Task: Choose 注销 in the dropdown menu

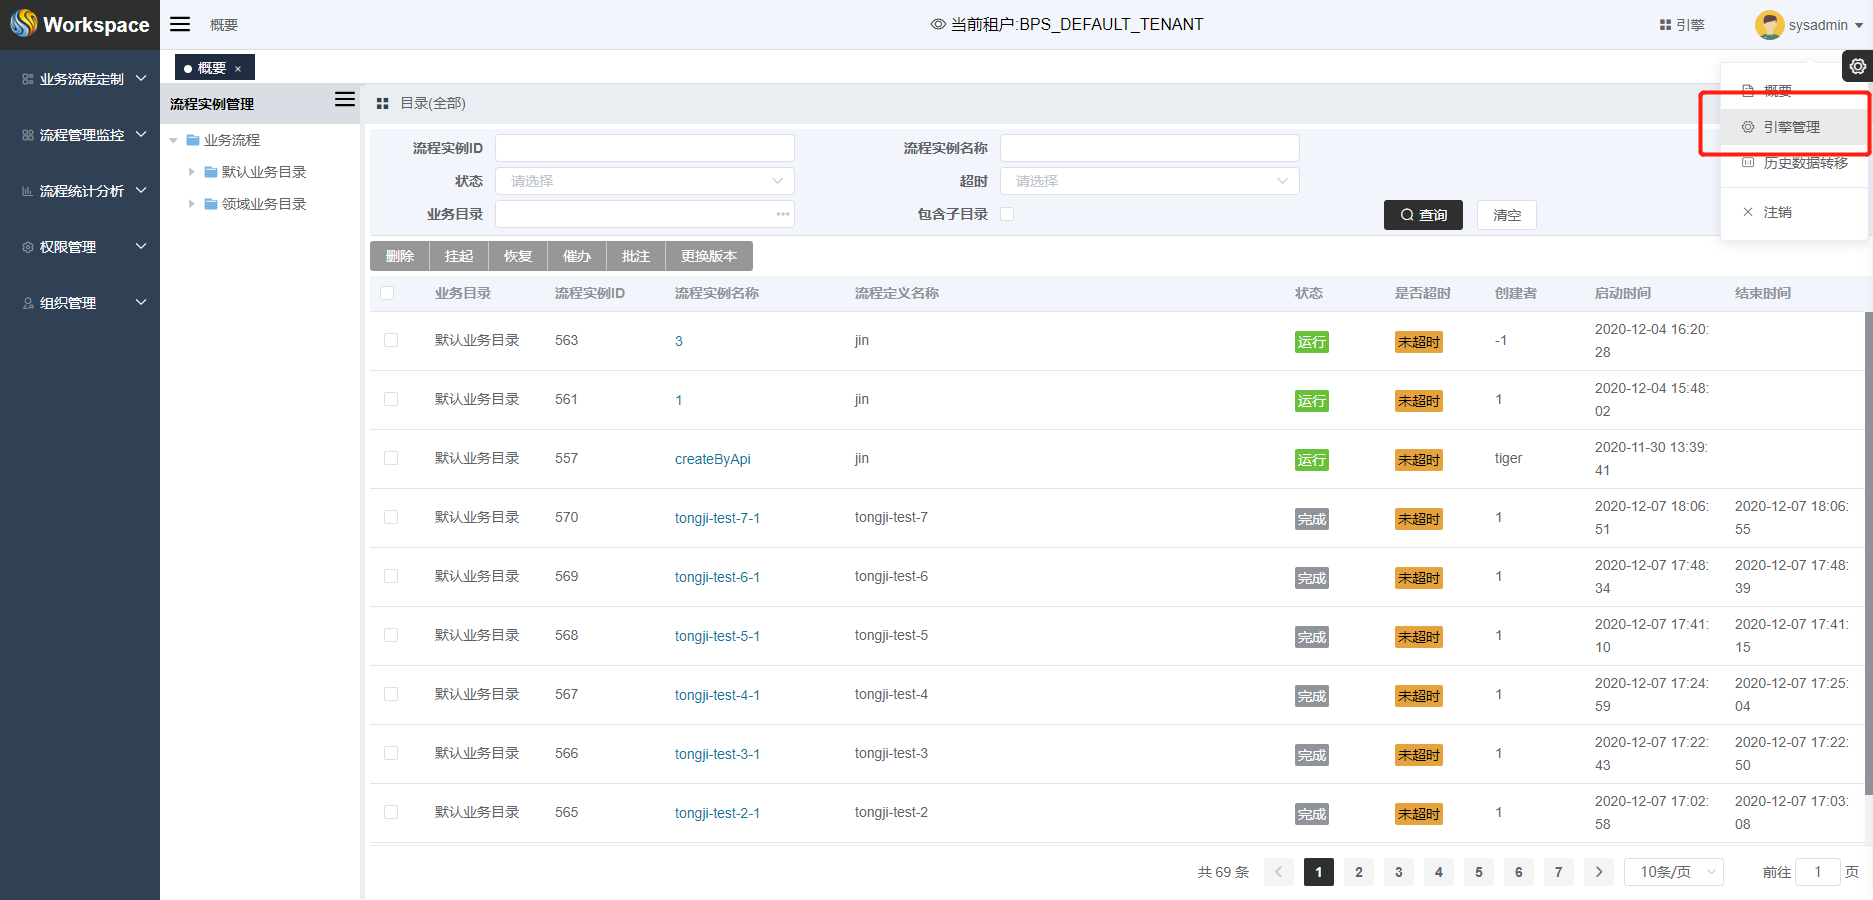Action: [x=1776, y=212]
